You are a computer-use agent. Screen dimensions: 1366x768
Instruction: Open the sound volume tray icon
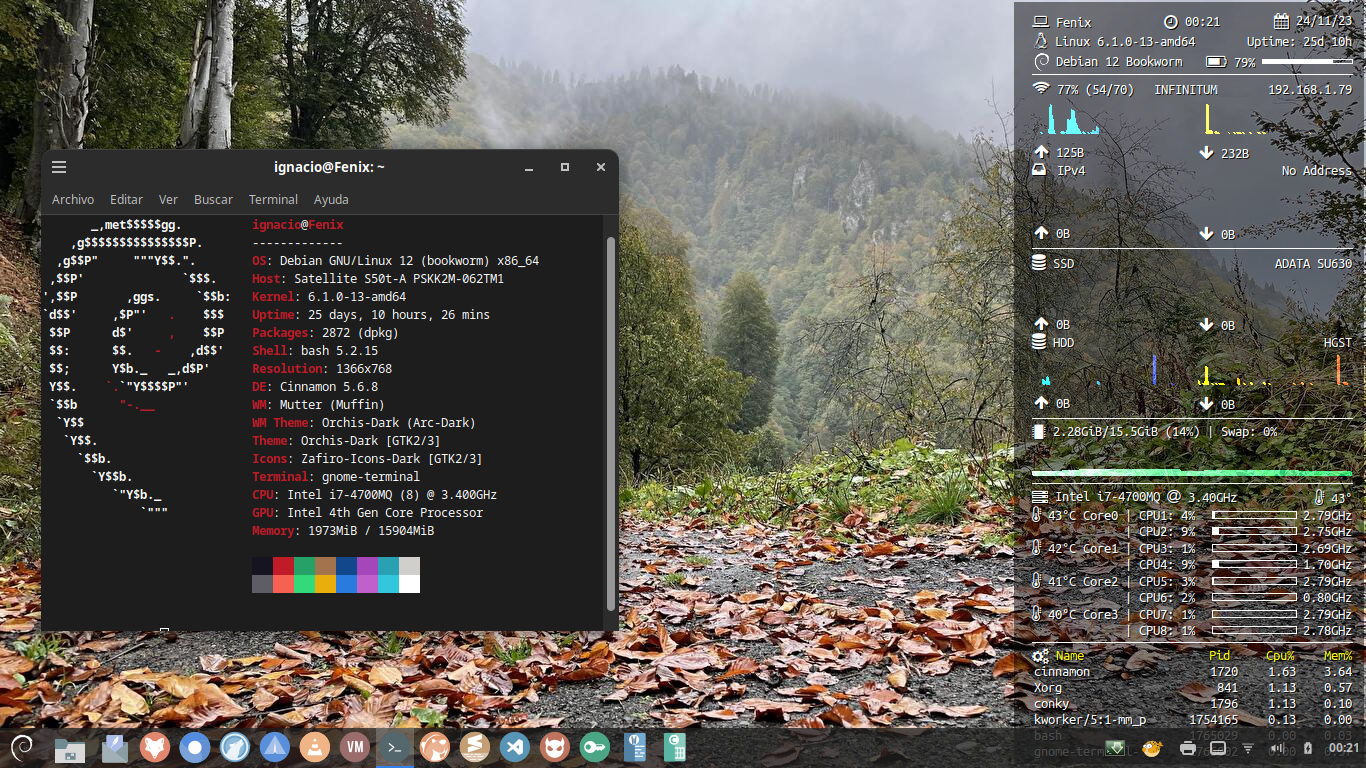pos(1277,748)
